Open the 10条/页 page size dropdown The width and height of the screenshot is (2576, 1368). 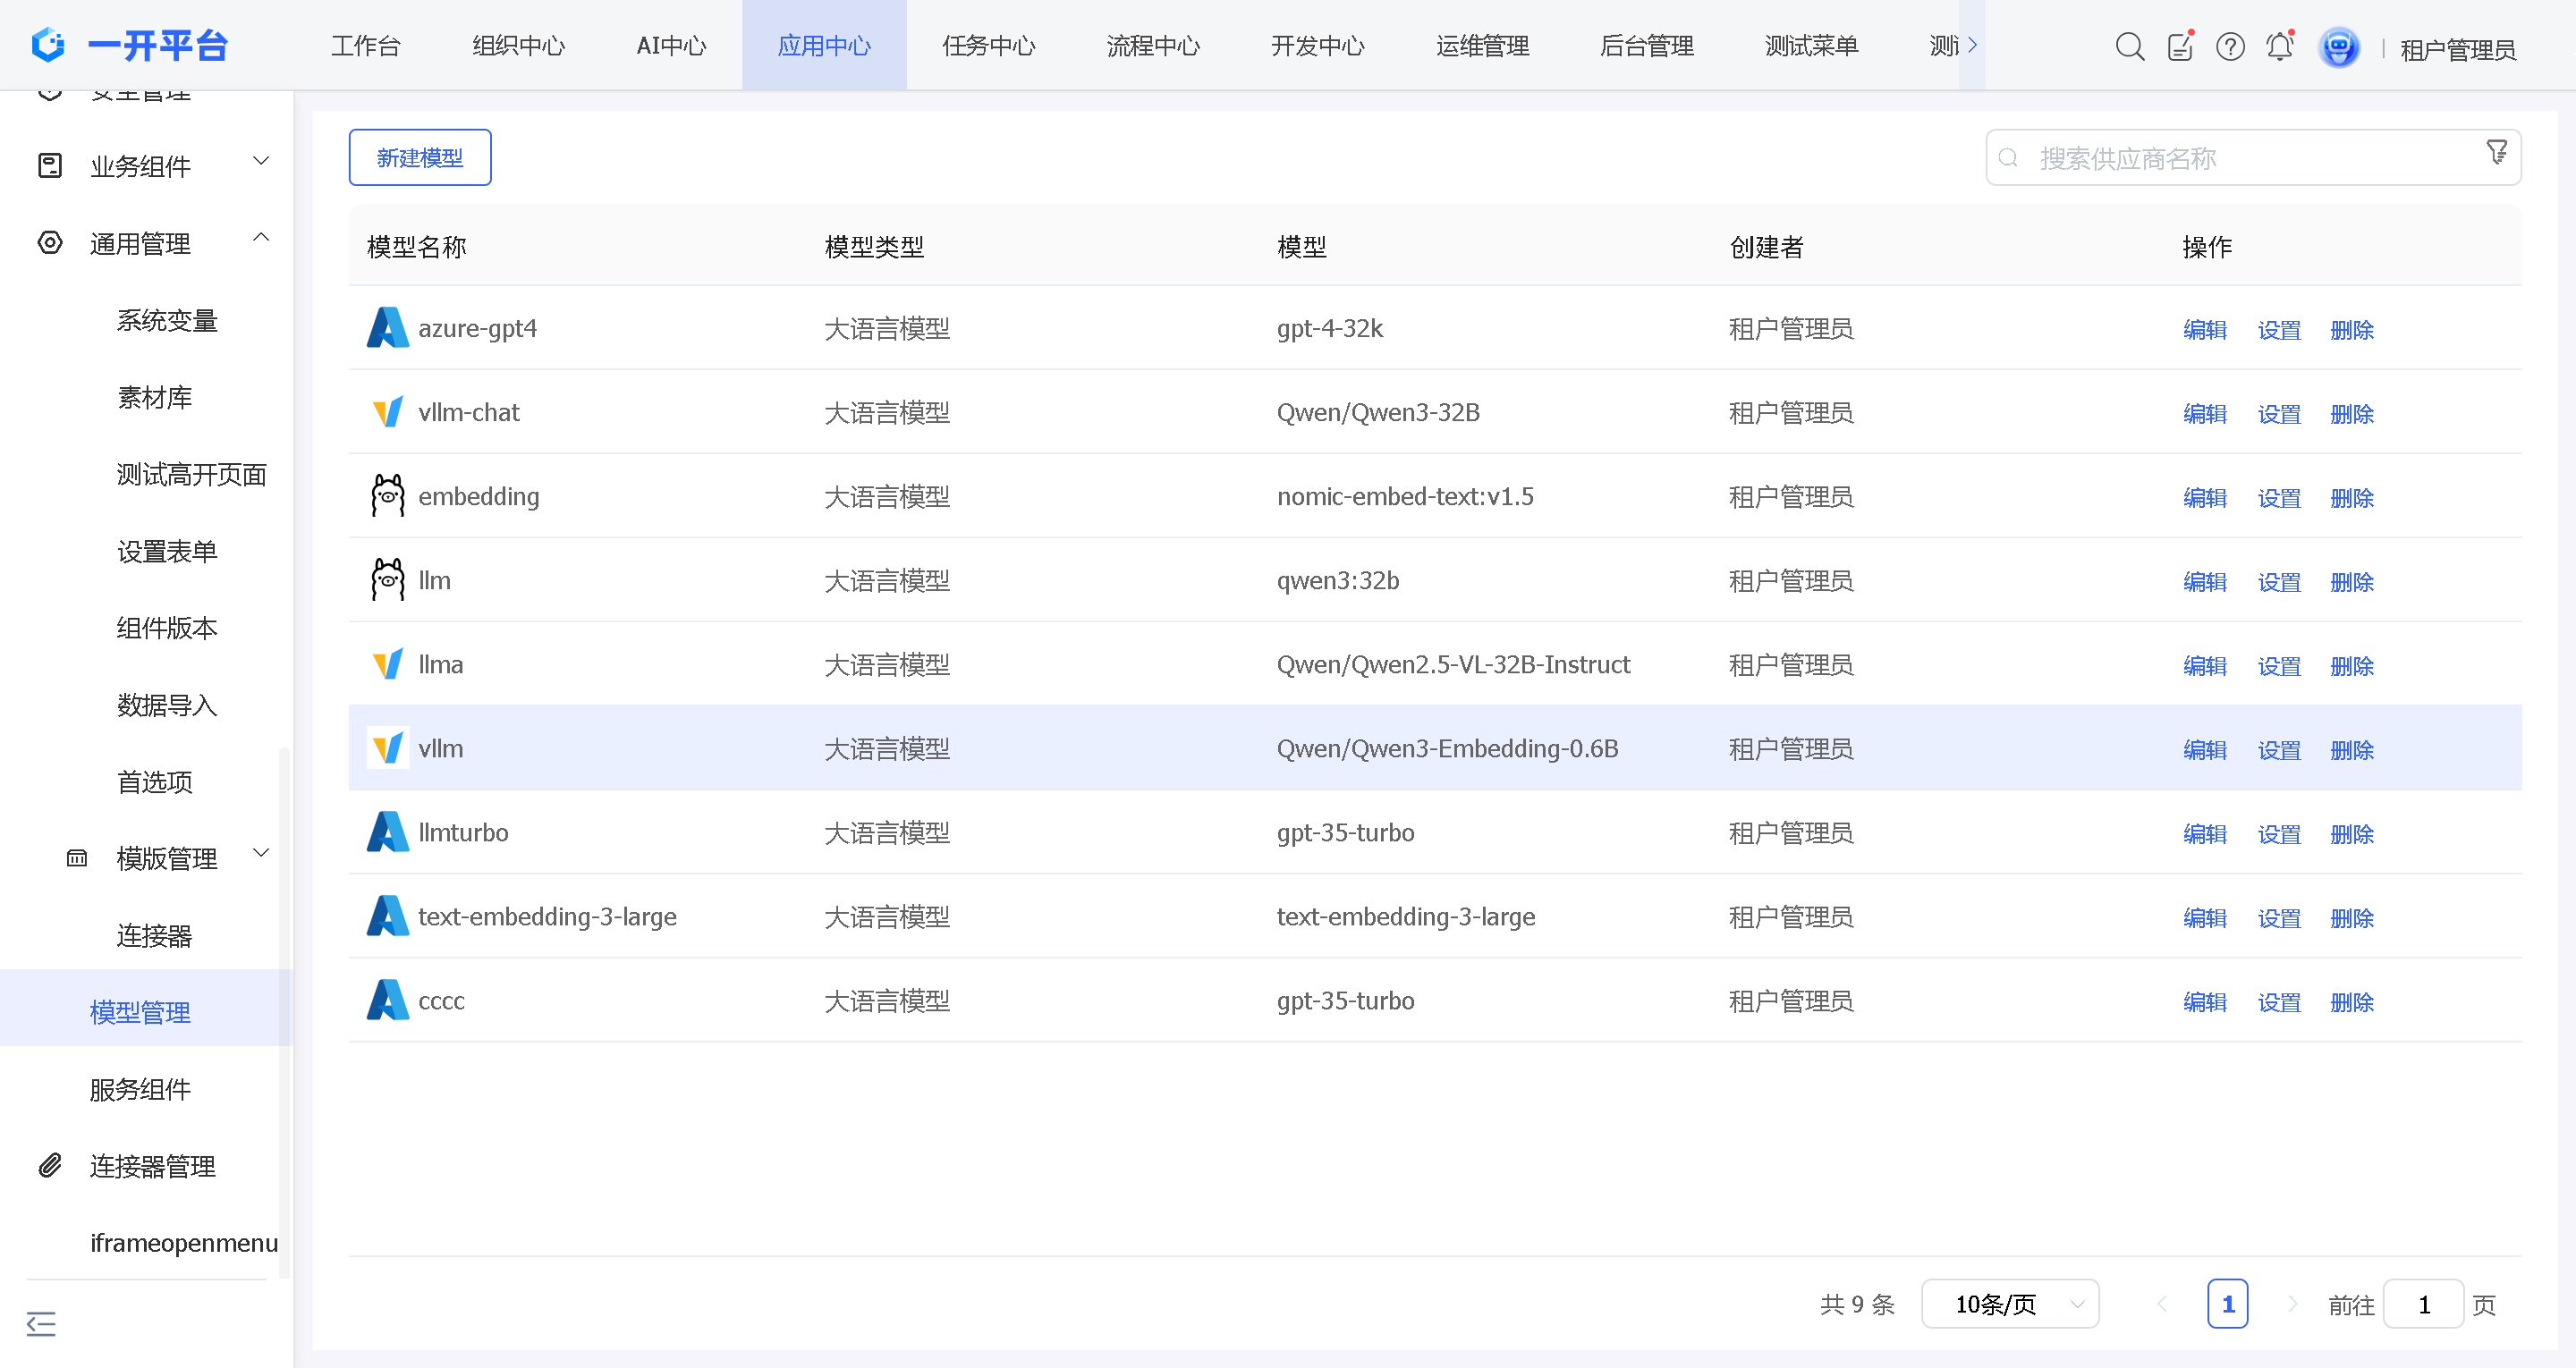[x=2009, y=1304]
